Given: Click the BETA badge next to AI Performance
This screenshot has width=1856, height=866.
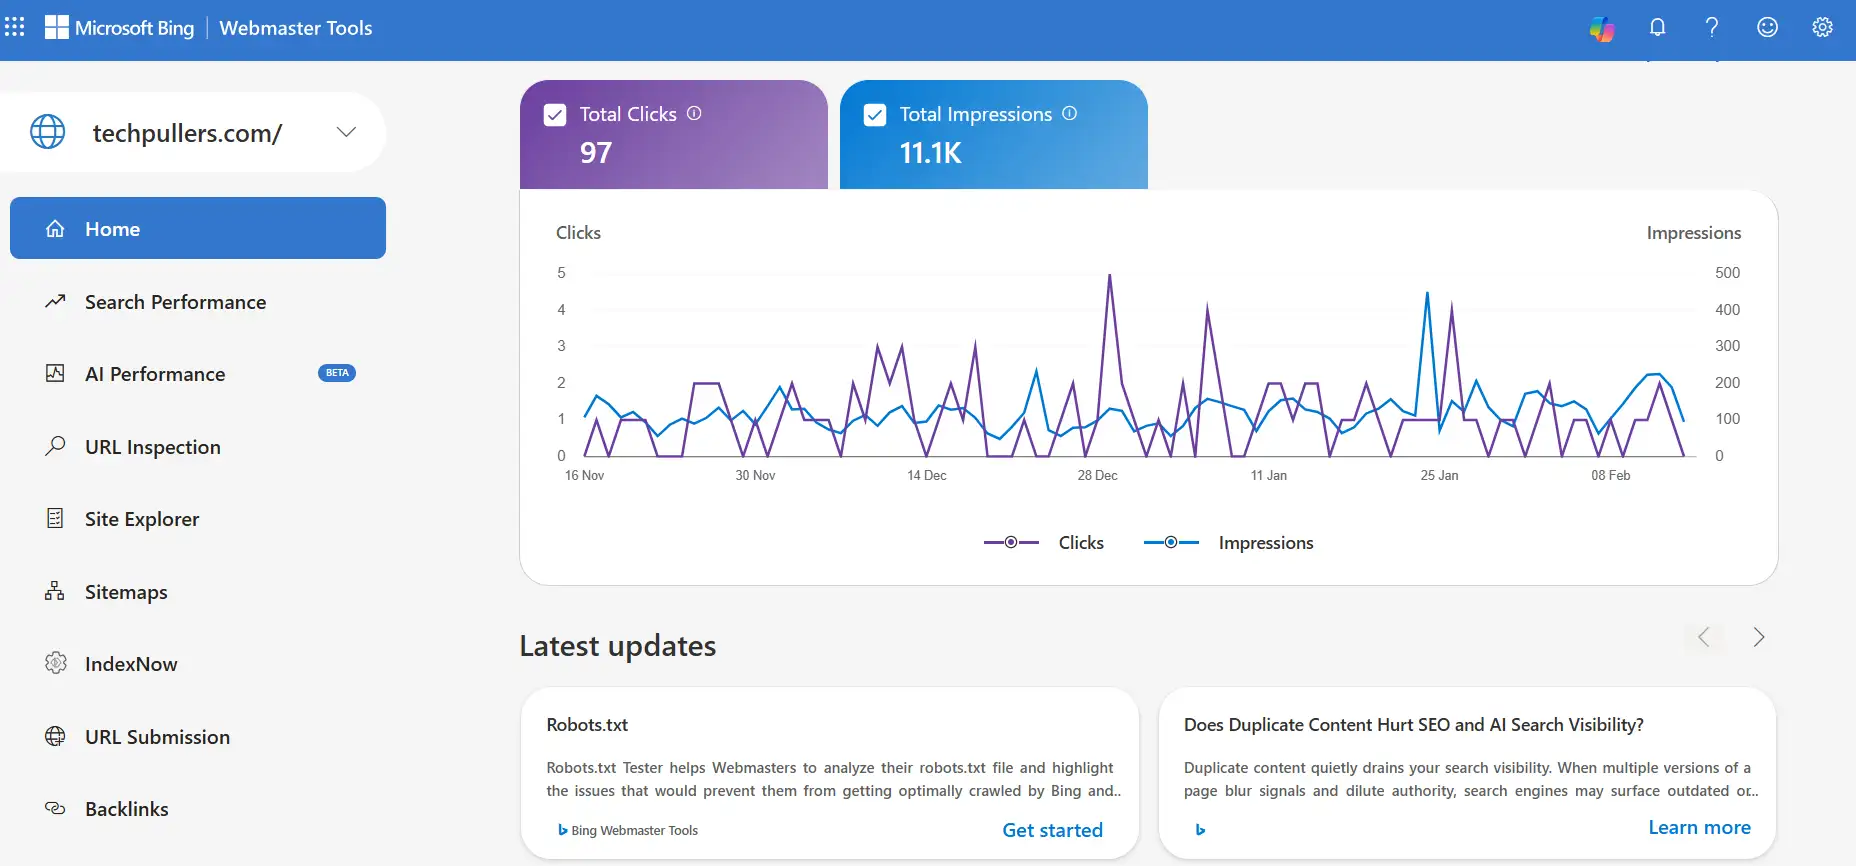Looking at the screenshot, I should [x=337, y=373].
